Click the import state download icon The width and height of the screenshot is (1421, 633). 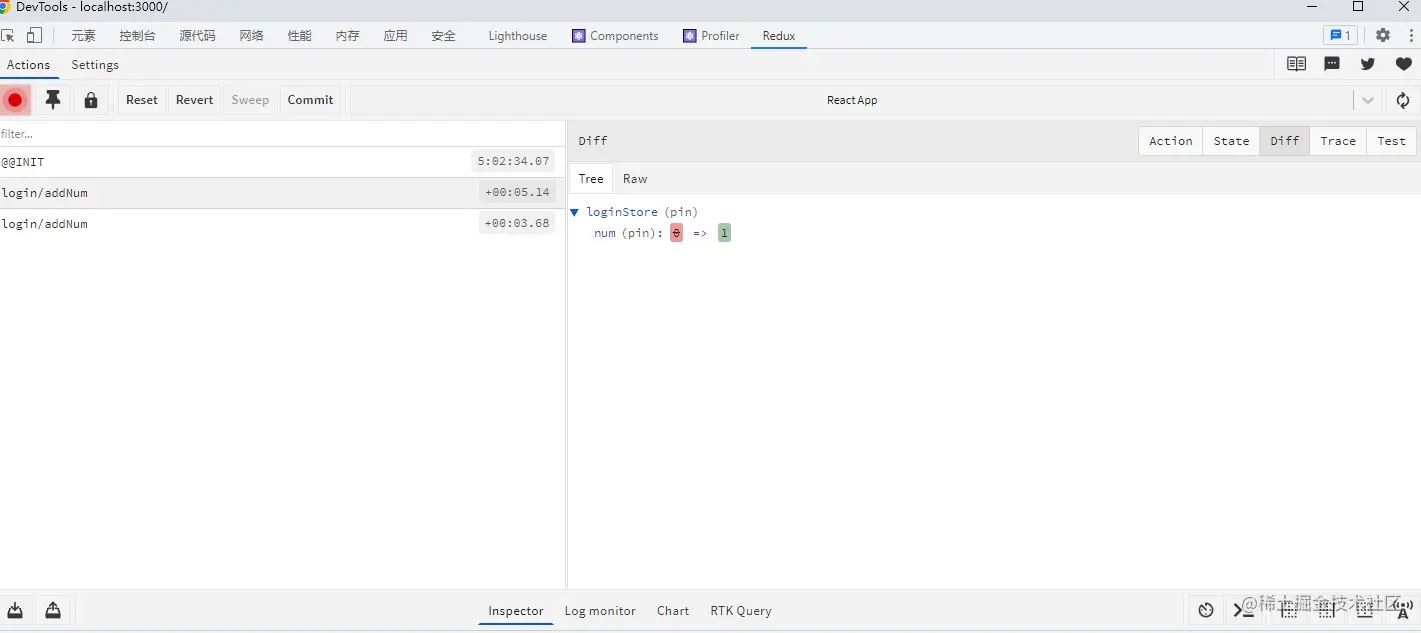tap(15, 610)
